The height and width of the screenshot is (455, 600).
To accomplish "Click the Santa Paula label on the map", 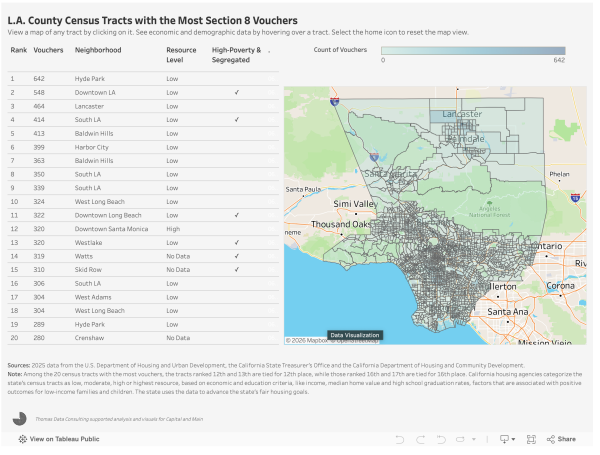I will pyautogui.click(x=303, y=189).
